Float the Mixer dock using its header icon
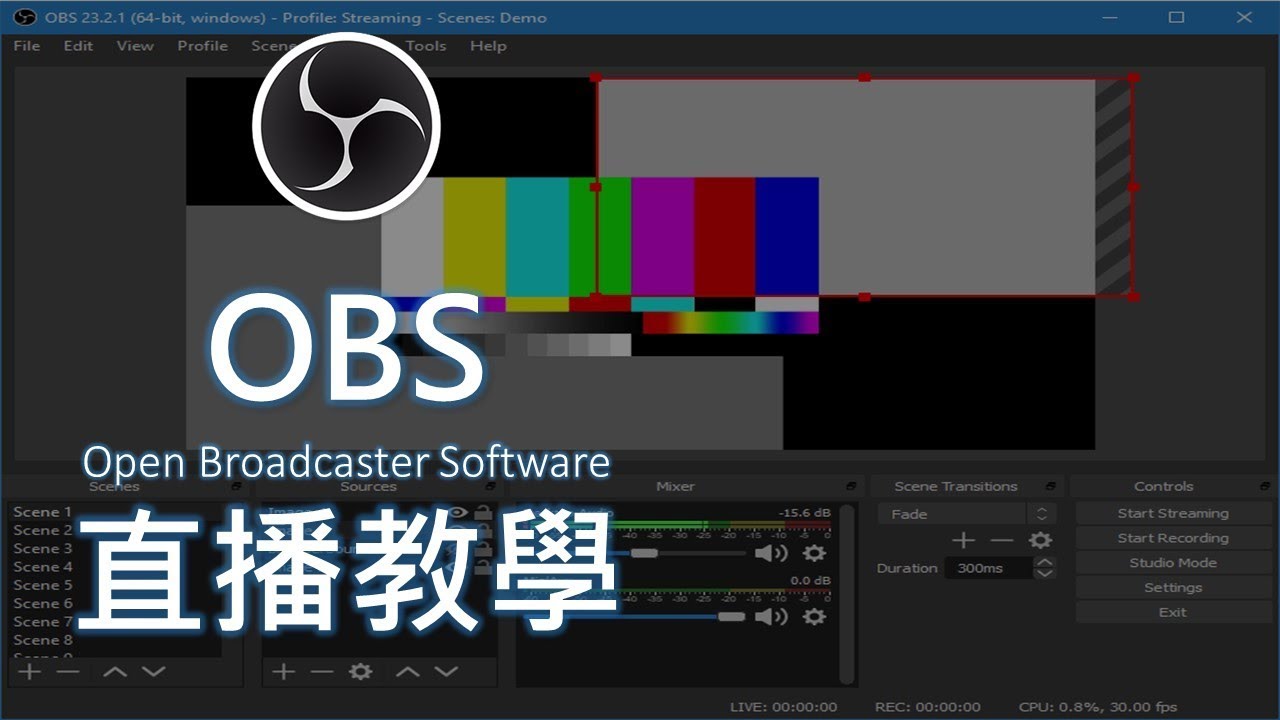 pyautogui.click(x=851, y=486)
